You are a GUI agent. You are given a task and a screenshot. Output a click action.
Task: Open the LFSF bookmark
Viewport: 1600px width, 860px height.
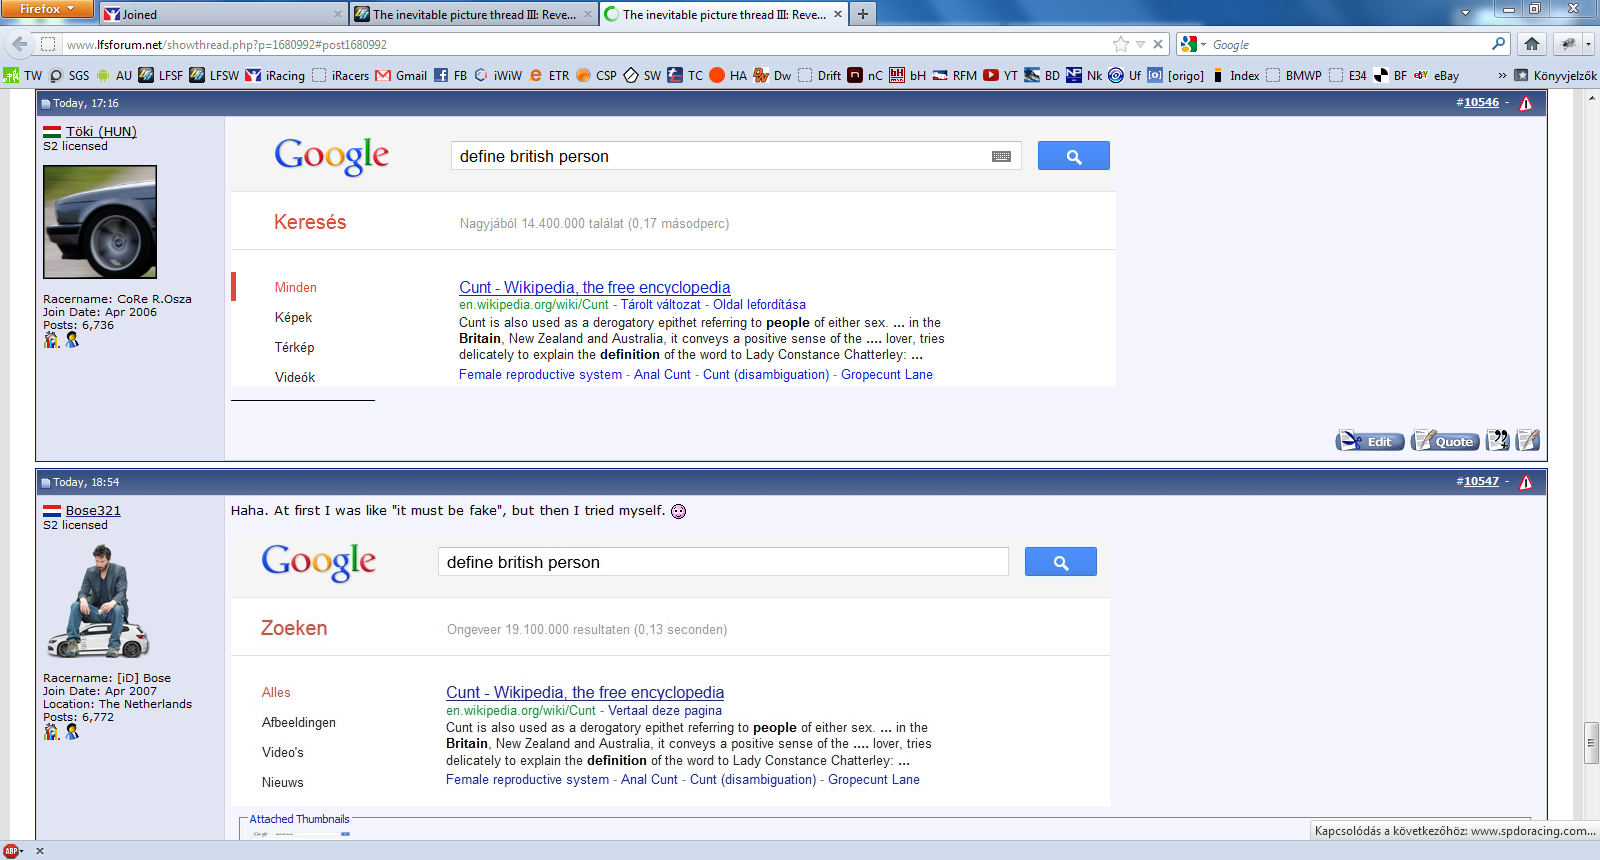point(160,75)
